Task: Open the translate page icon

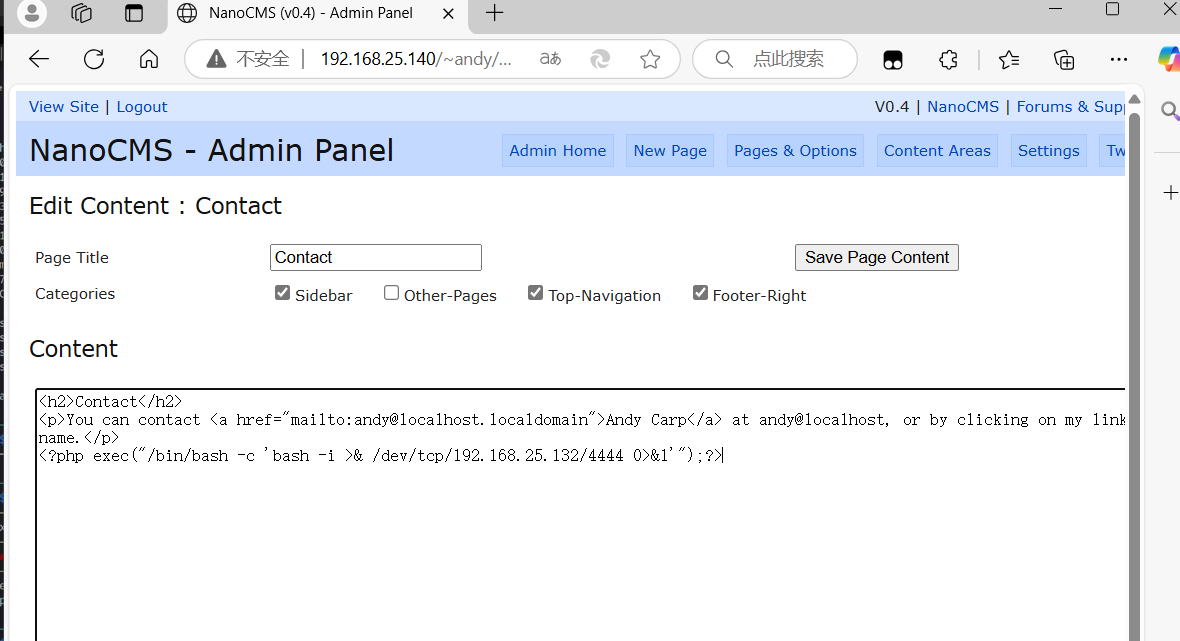Action: pyautogui.click(x=550, y=59)
